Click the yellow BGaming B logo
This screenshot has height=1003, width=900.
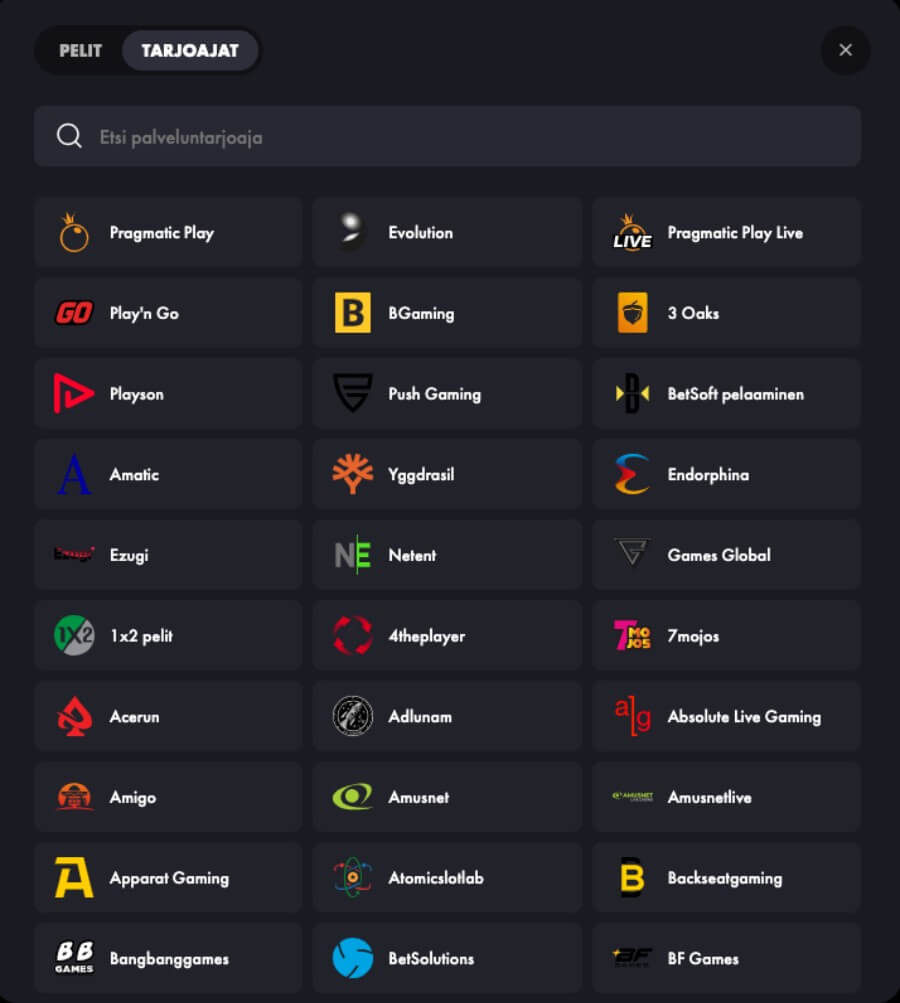[353, 313]
